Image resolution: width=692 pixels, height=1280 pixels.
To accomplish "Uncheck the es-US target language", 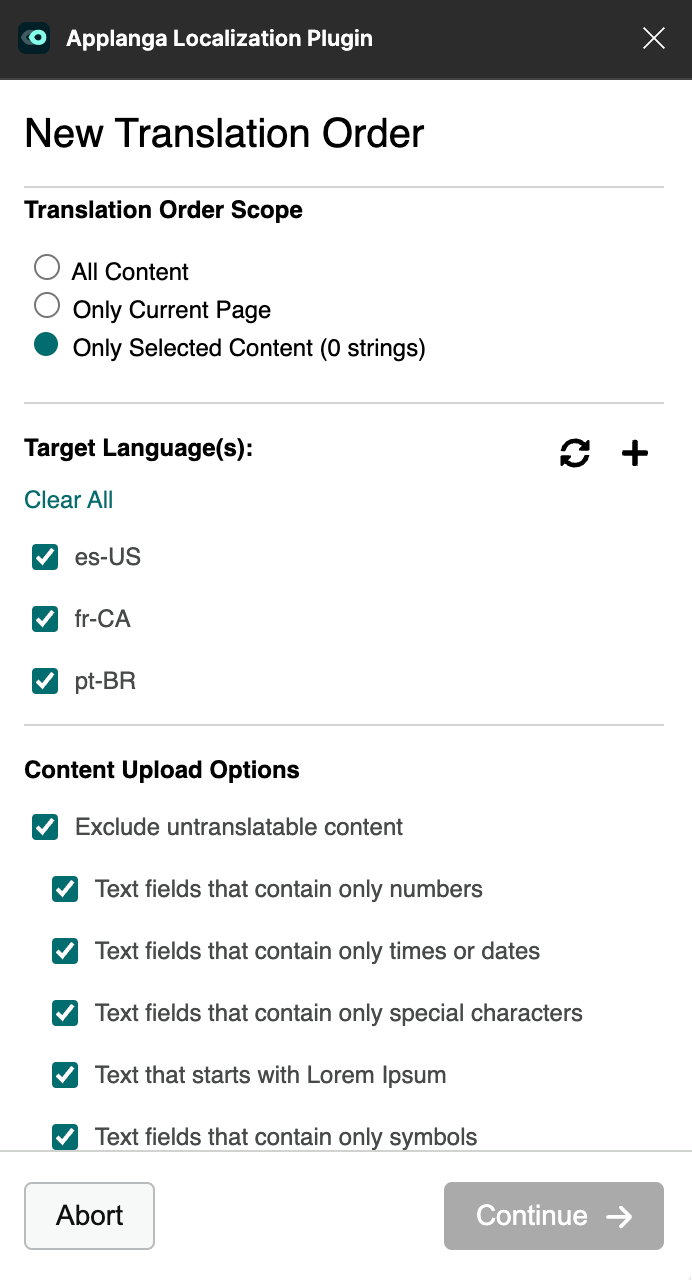I will tap(44, 557).
